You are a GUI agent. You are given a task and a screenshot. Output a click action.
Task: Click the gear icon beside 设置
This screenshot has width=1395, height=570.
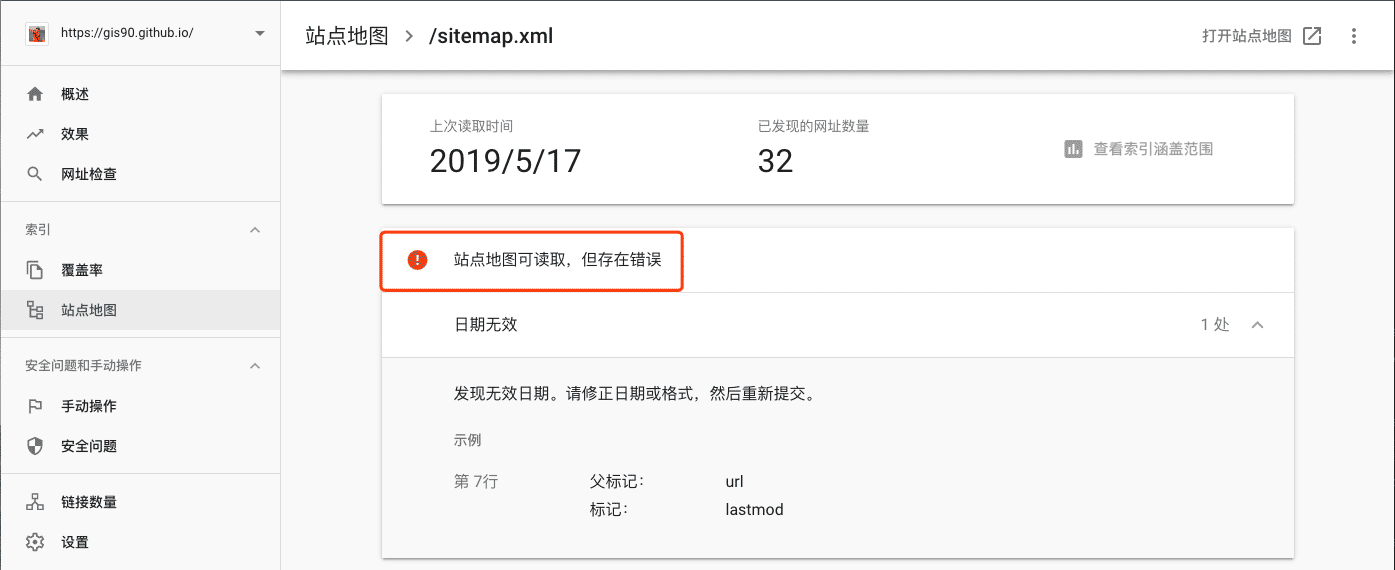[x=35, y=542]
